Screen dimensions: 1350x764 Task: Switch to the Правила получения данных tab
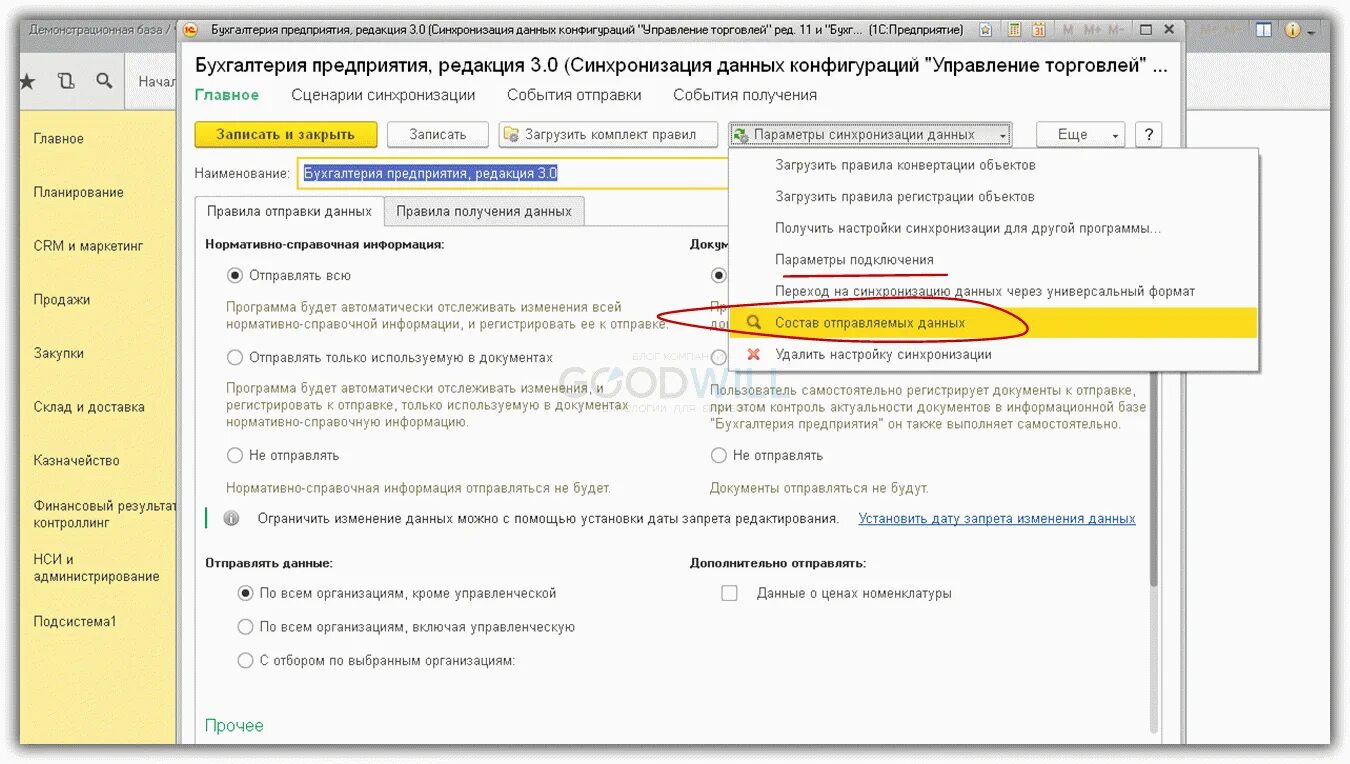click(x=484, y=211)
